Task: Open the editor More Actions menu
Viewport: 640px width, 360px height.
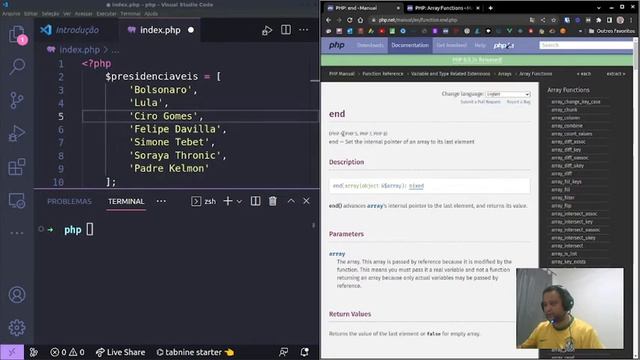Action: 304,30
